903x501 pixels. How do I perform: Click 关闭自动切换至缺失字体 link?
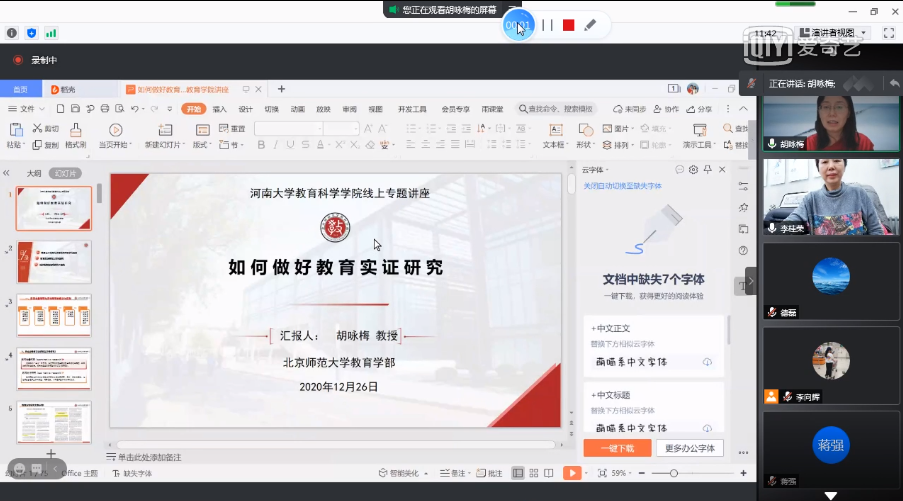623,186
